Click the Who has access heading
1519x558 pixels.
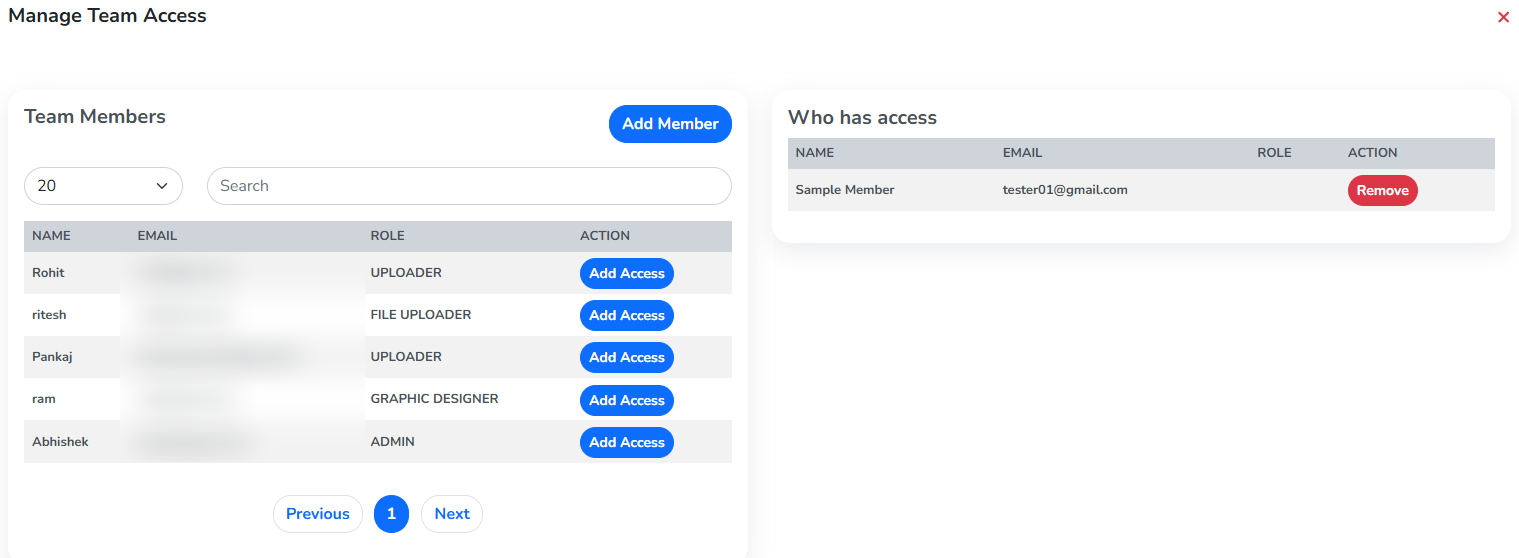[862, 118]
